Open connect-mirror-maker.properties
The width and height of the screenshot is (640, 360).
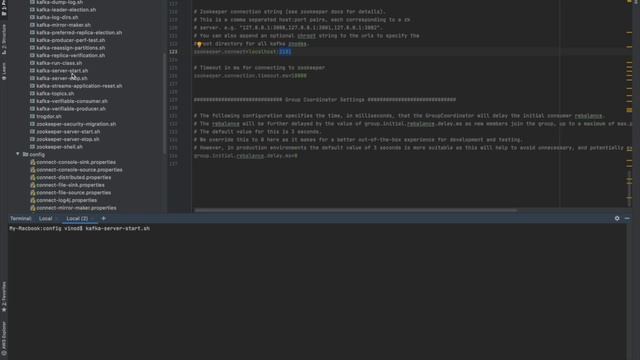[76, 208]
